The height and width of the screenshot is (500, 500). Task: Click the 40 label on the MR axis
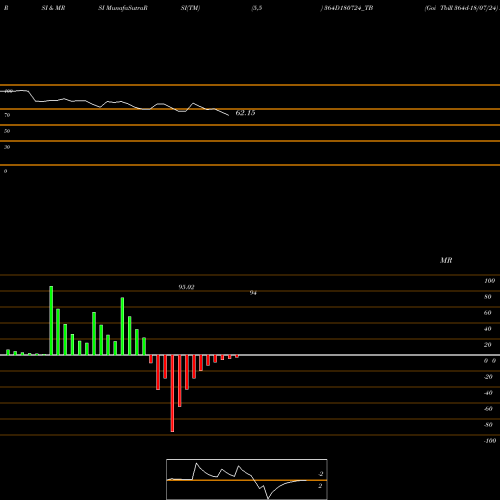coord(488,329)
